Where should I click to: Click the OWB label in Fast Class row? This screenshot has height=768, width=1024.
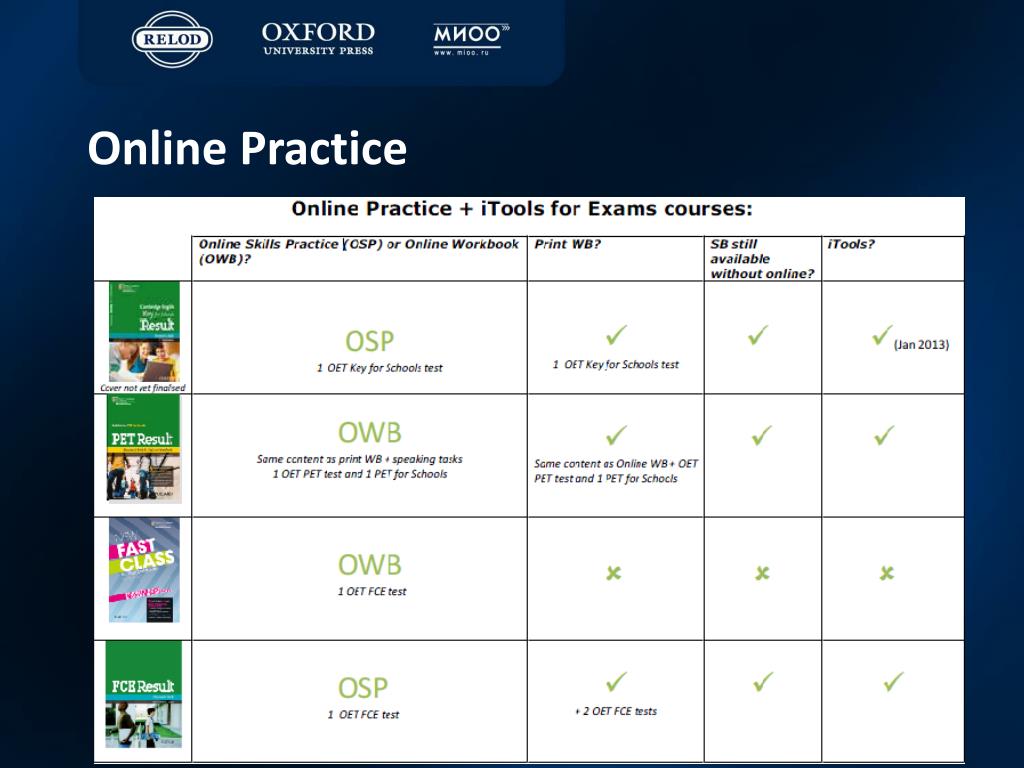[370, 565]
